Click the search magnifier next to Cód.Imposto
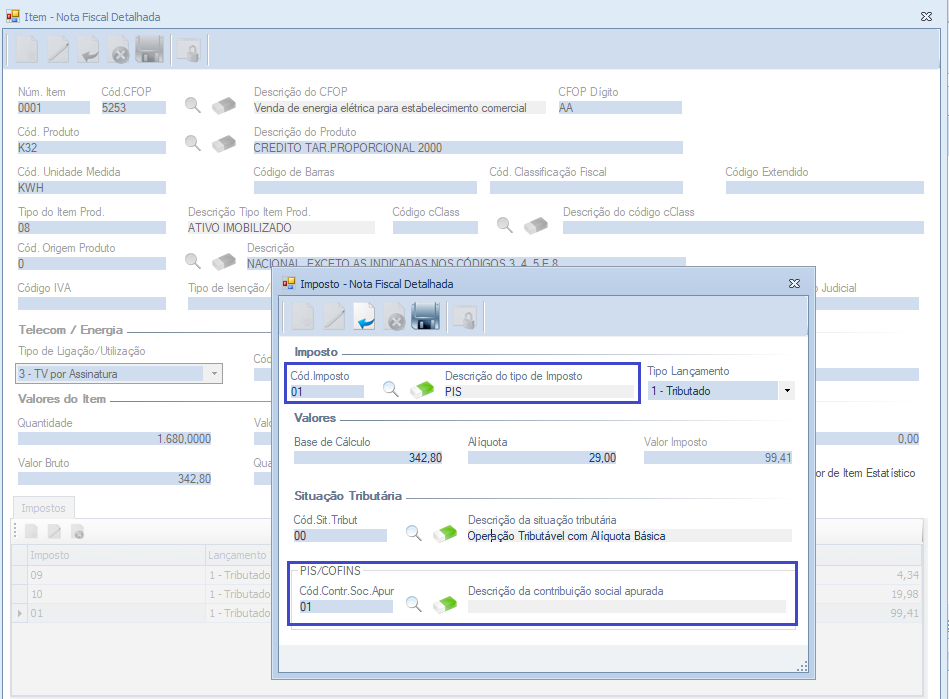 tap(390, 389)
